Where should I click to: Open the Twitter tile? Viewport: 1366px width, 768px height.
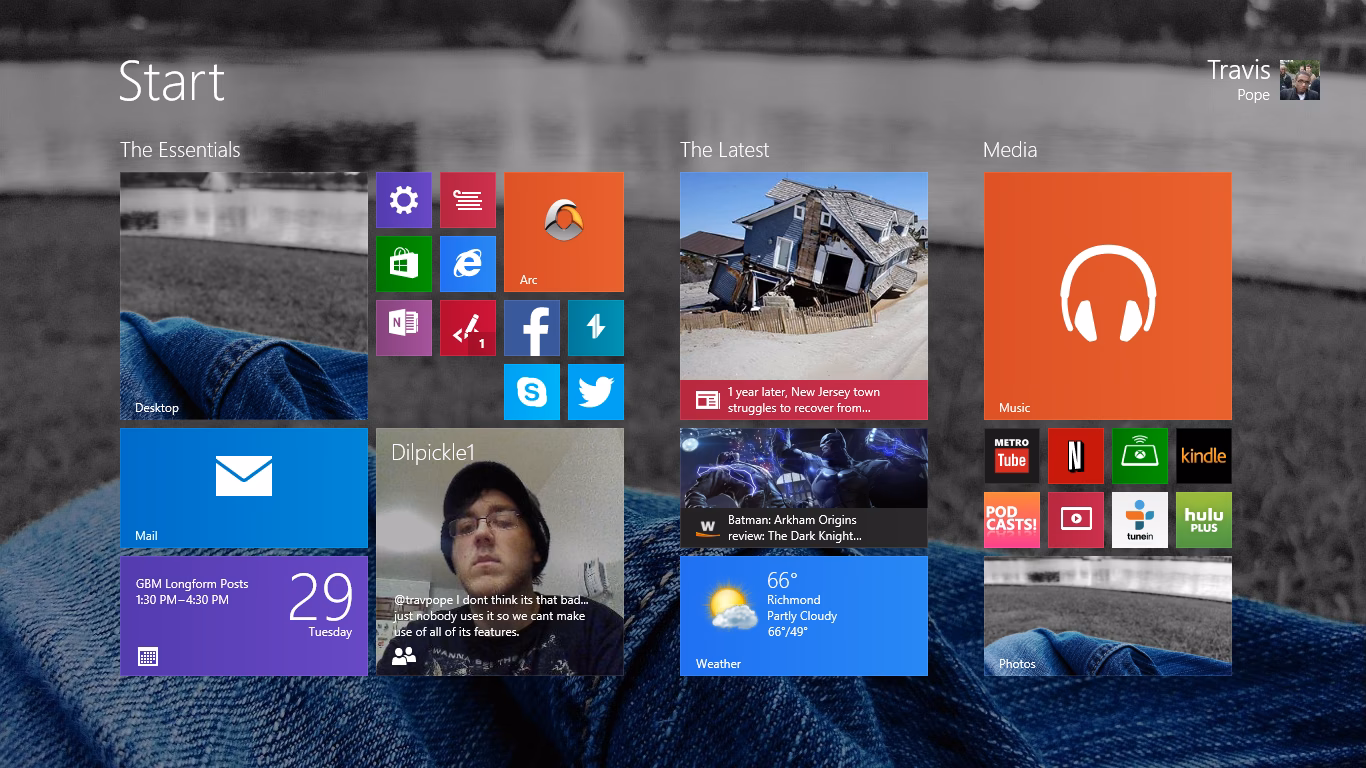pos(595,391)
